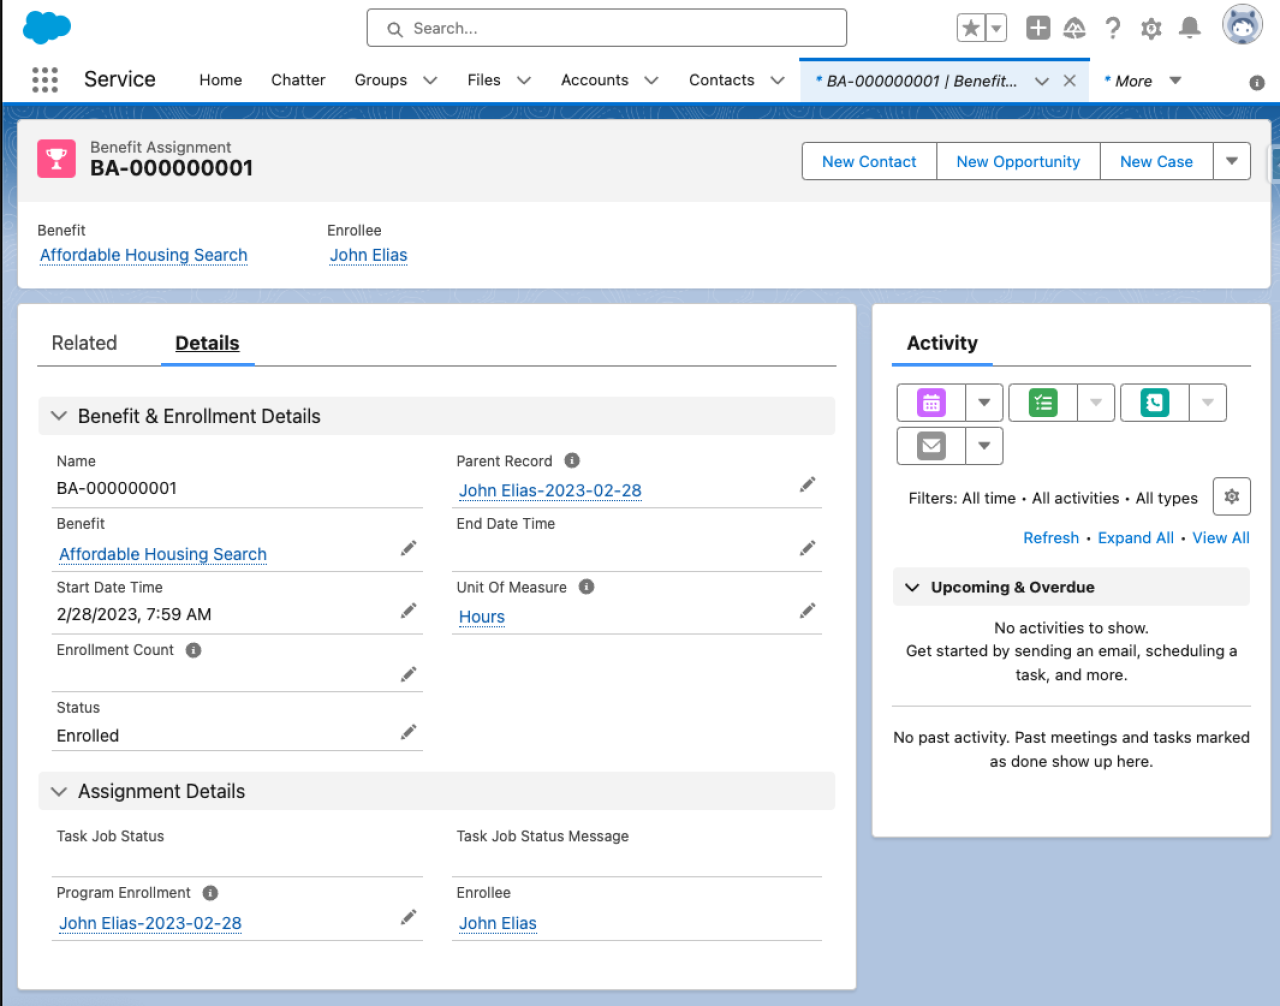Open the App Launcher grid icon
The height and width of the screenshot is (1006, 1280).
[x=45, y=80]
